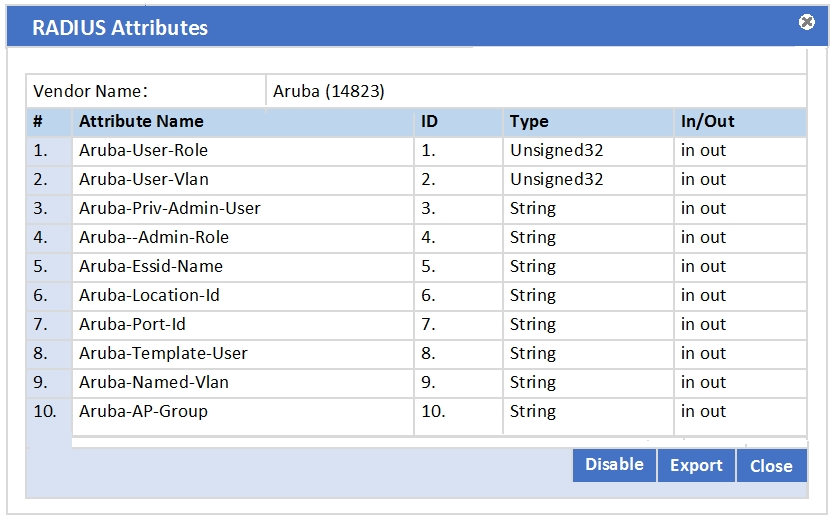
Task: Sort by the Type column header
Action: 529,122
